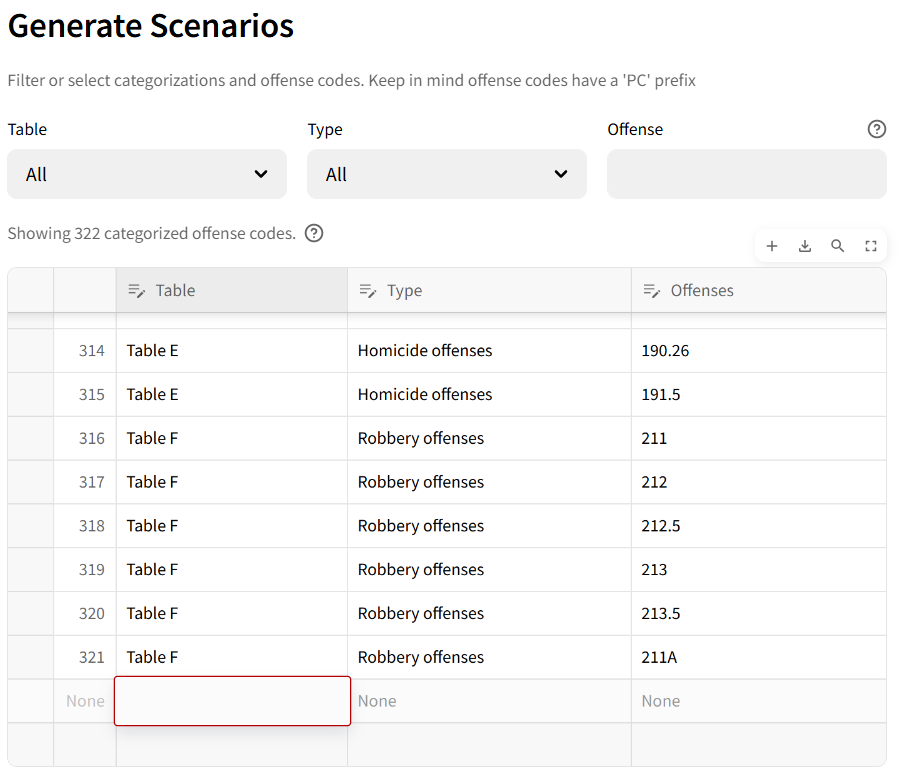This screenshot has width=910, height=780.
Task: Open the table search icon
Action: (x=838, y=246)
